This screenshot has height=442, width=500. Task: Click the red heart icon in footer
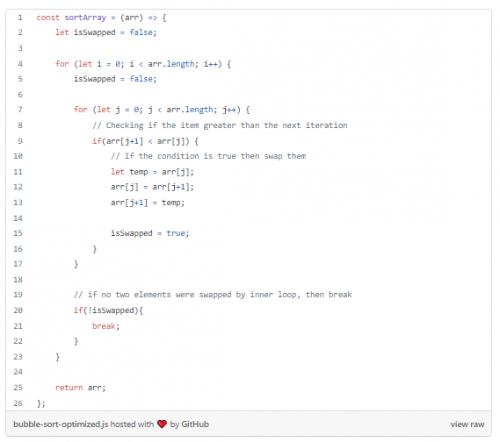point(162,424)
